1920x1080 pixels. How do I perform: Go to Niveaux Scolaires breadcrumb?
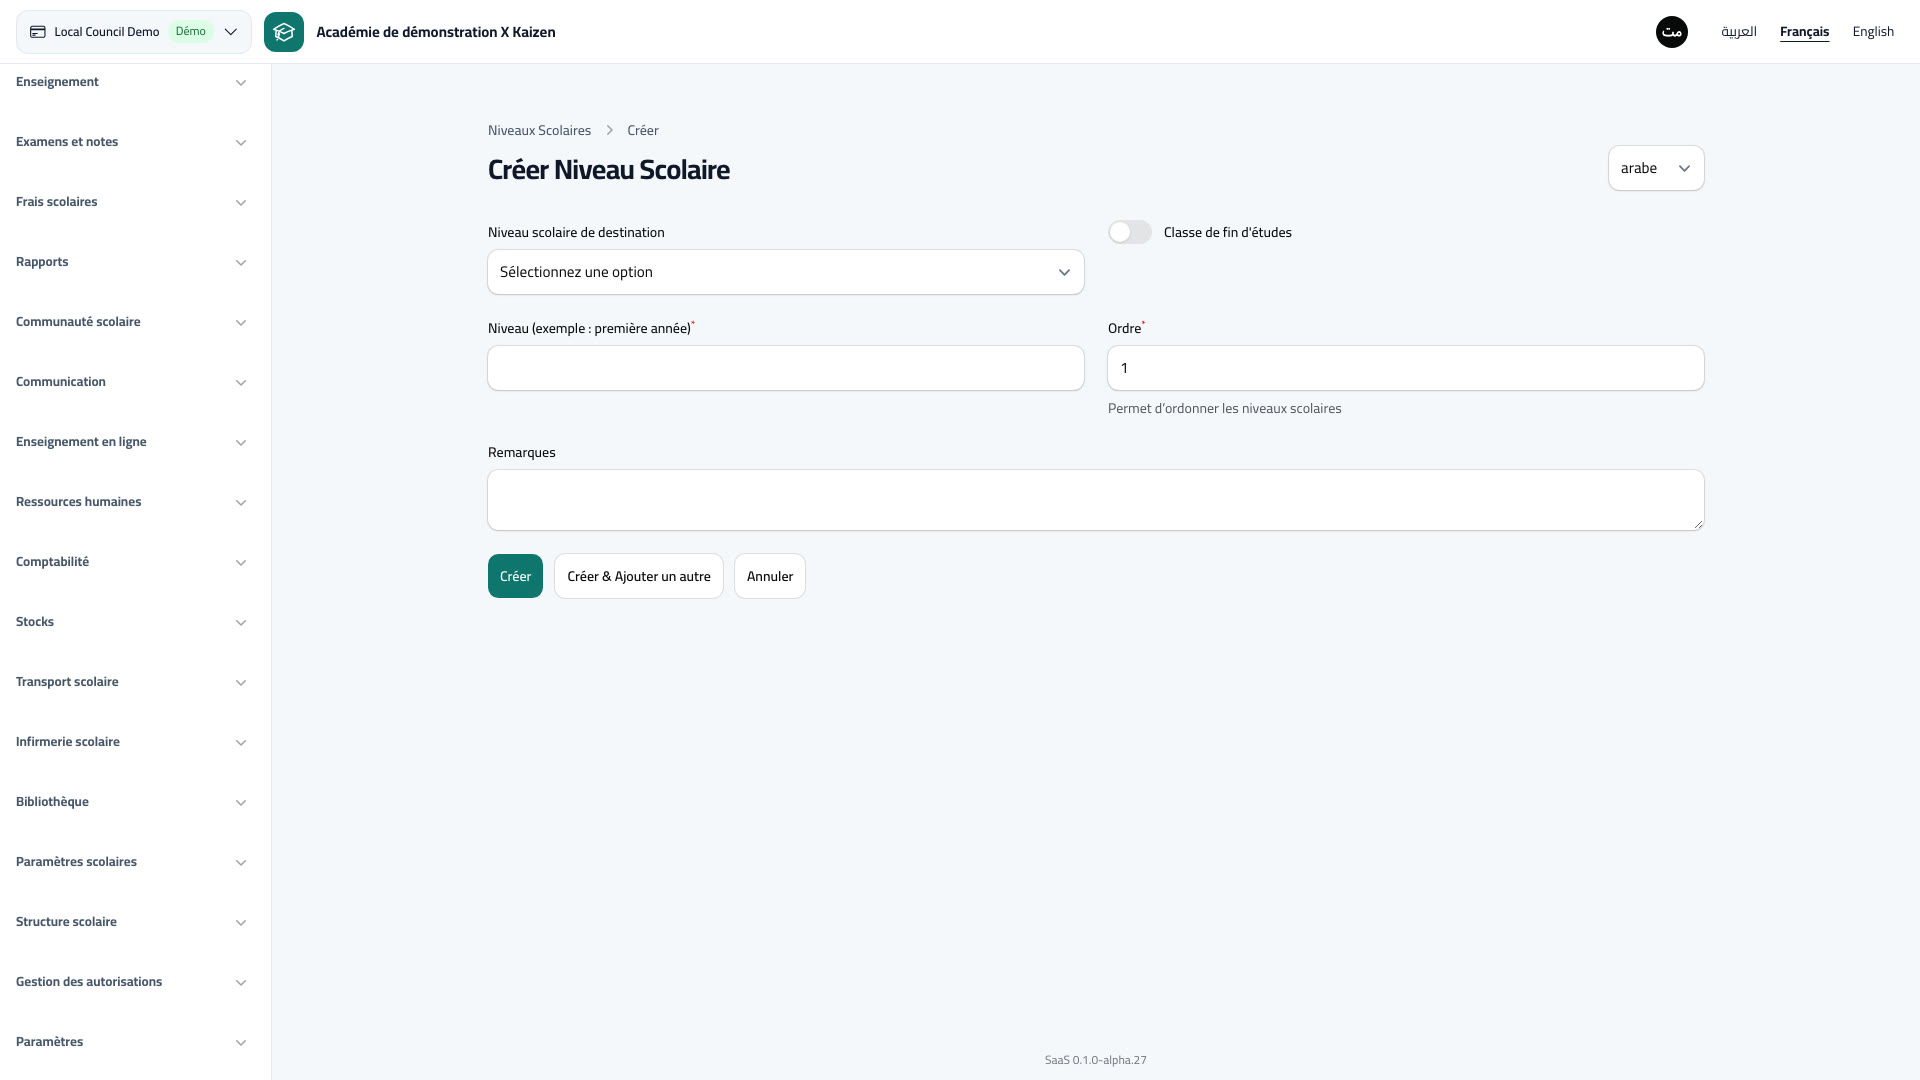pos(539,131)
